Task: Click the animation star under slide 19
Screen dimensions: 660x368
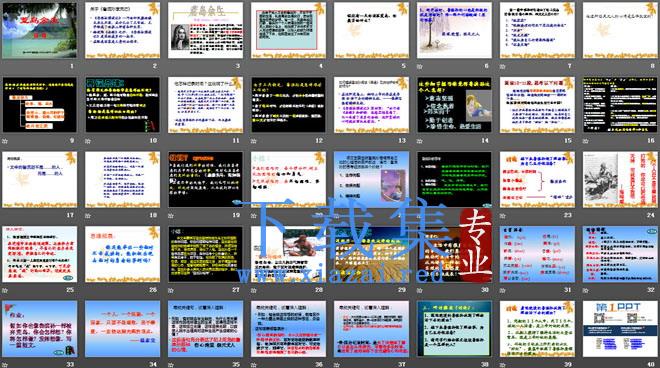Action: 171,215
